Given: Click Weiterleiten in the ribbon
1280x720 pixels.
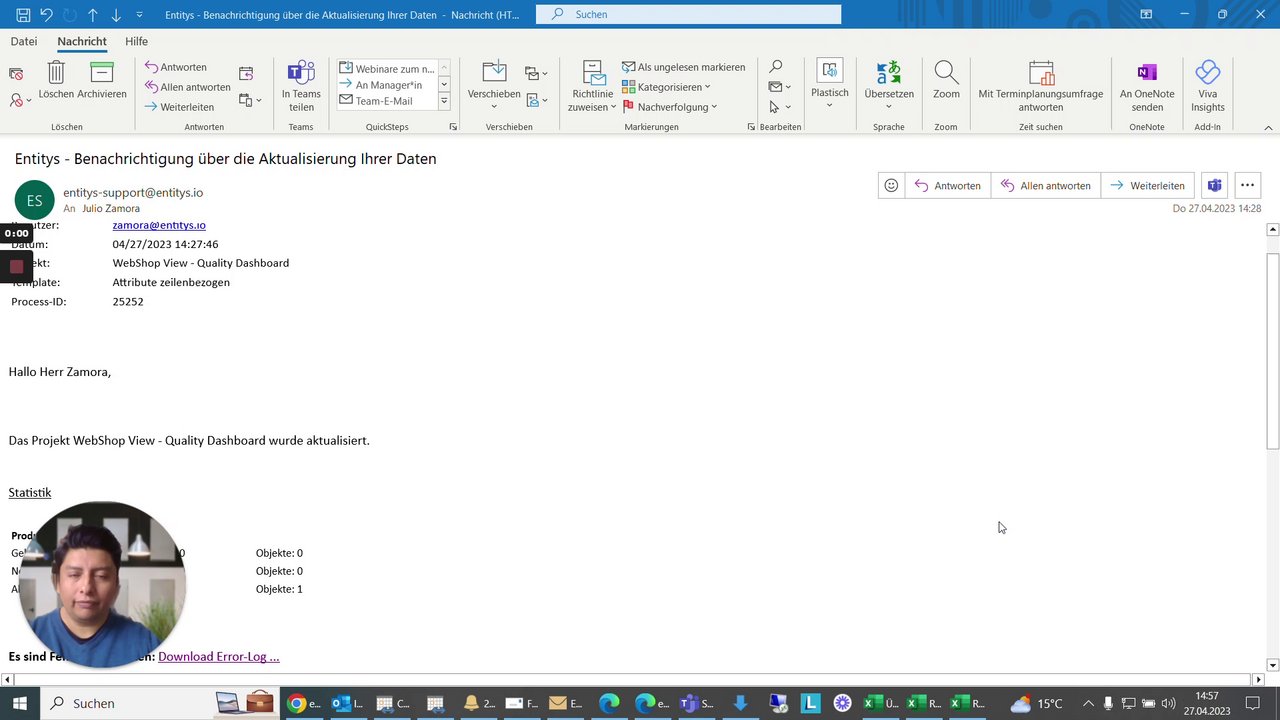Looking at the screenshot, I should 180,107.
